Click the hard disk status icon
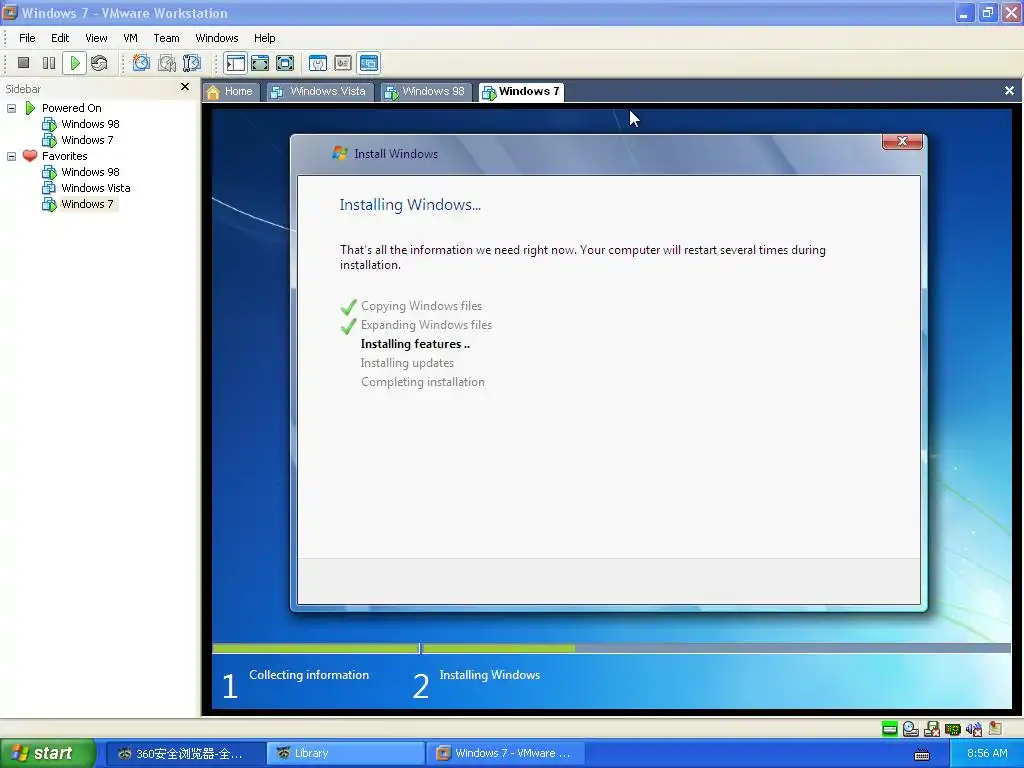 [x=889, y=729]
